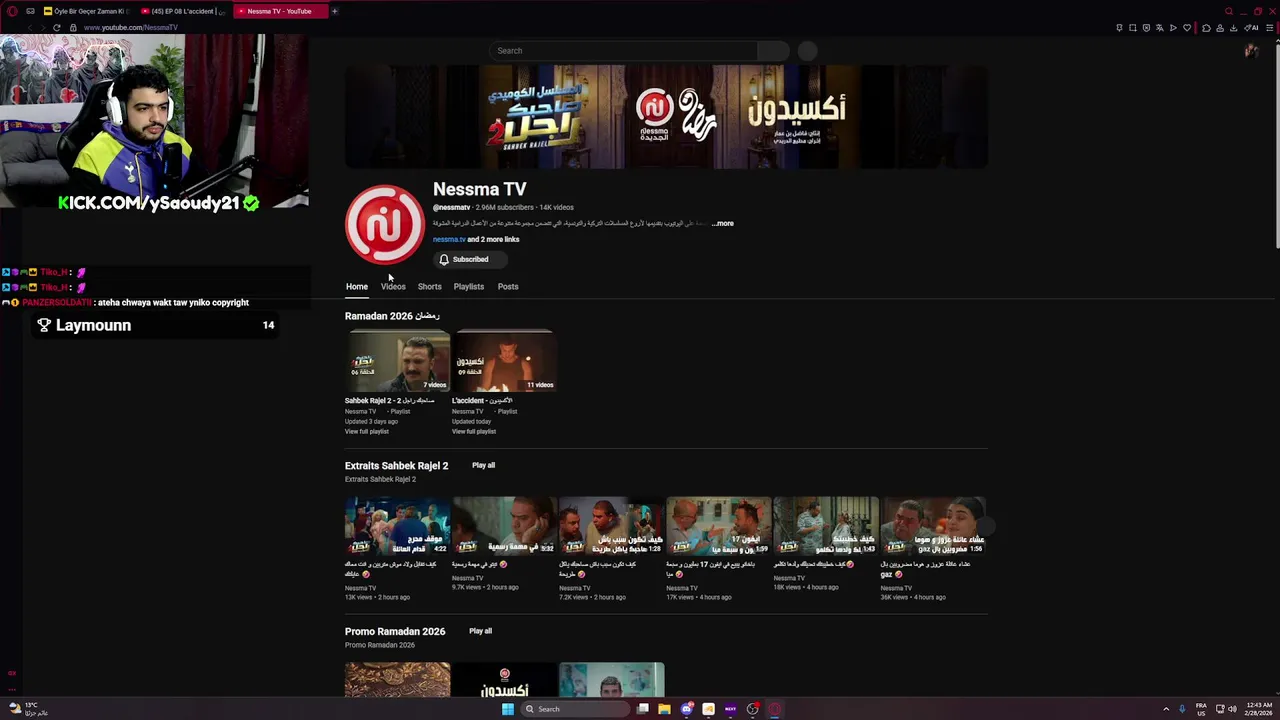
Task: Click the Opera GX icon on the taskbar
Action: click(x=774, y=709)
